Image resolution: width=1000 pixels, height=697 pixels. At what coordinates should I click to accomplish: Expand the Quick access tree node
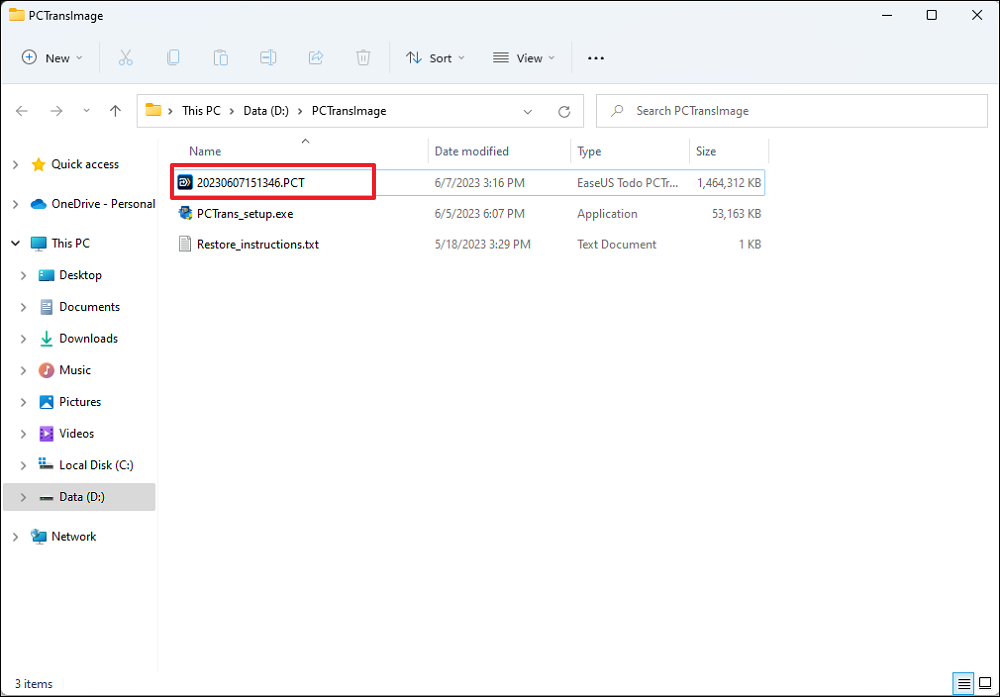coord(15,165)
